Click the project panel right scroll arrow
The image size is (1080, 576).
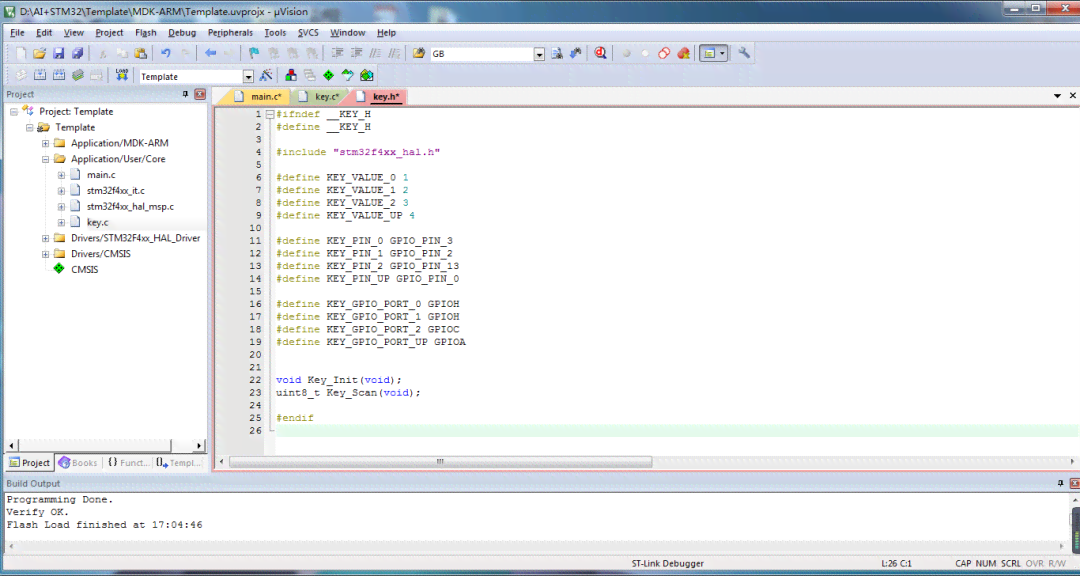point(199,446)
